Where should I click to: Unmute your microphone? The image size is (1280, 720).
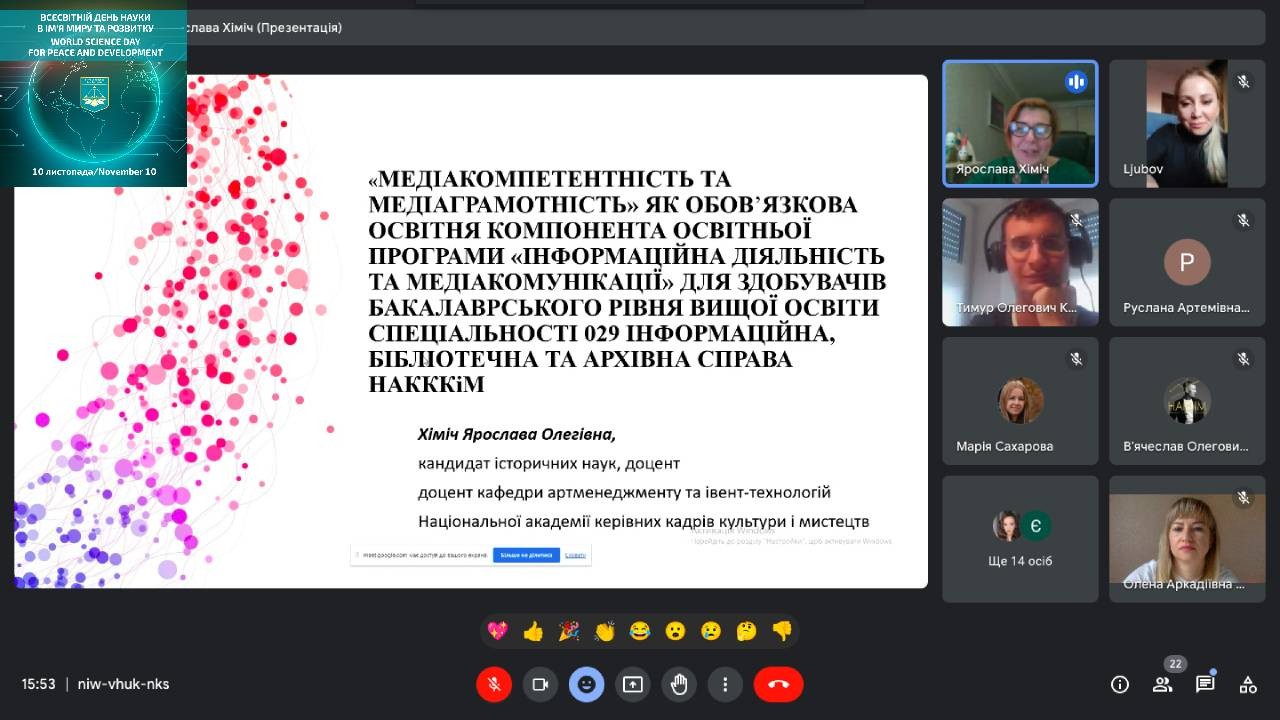(494, 684)
